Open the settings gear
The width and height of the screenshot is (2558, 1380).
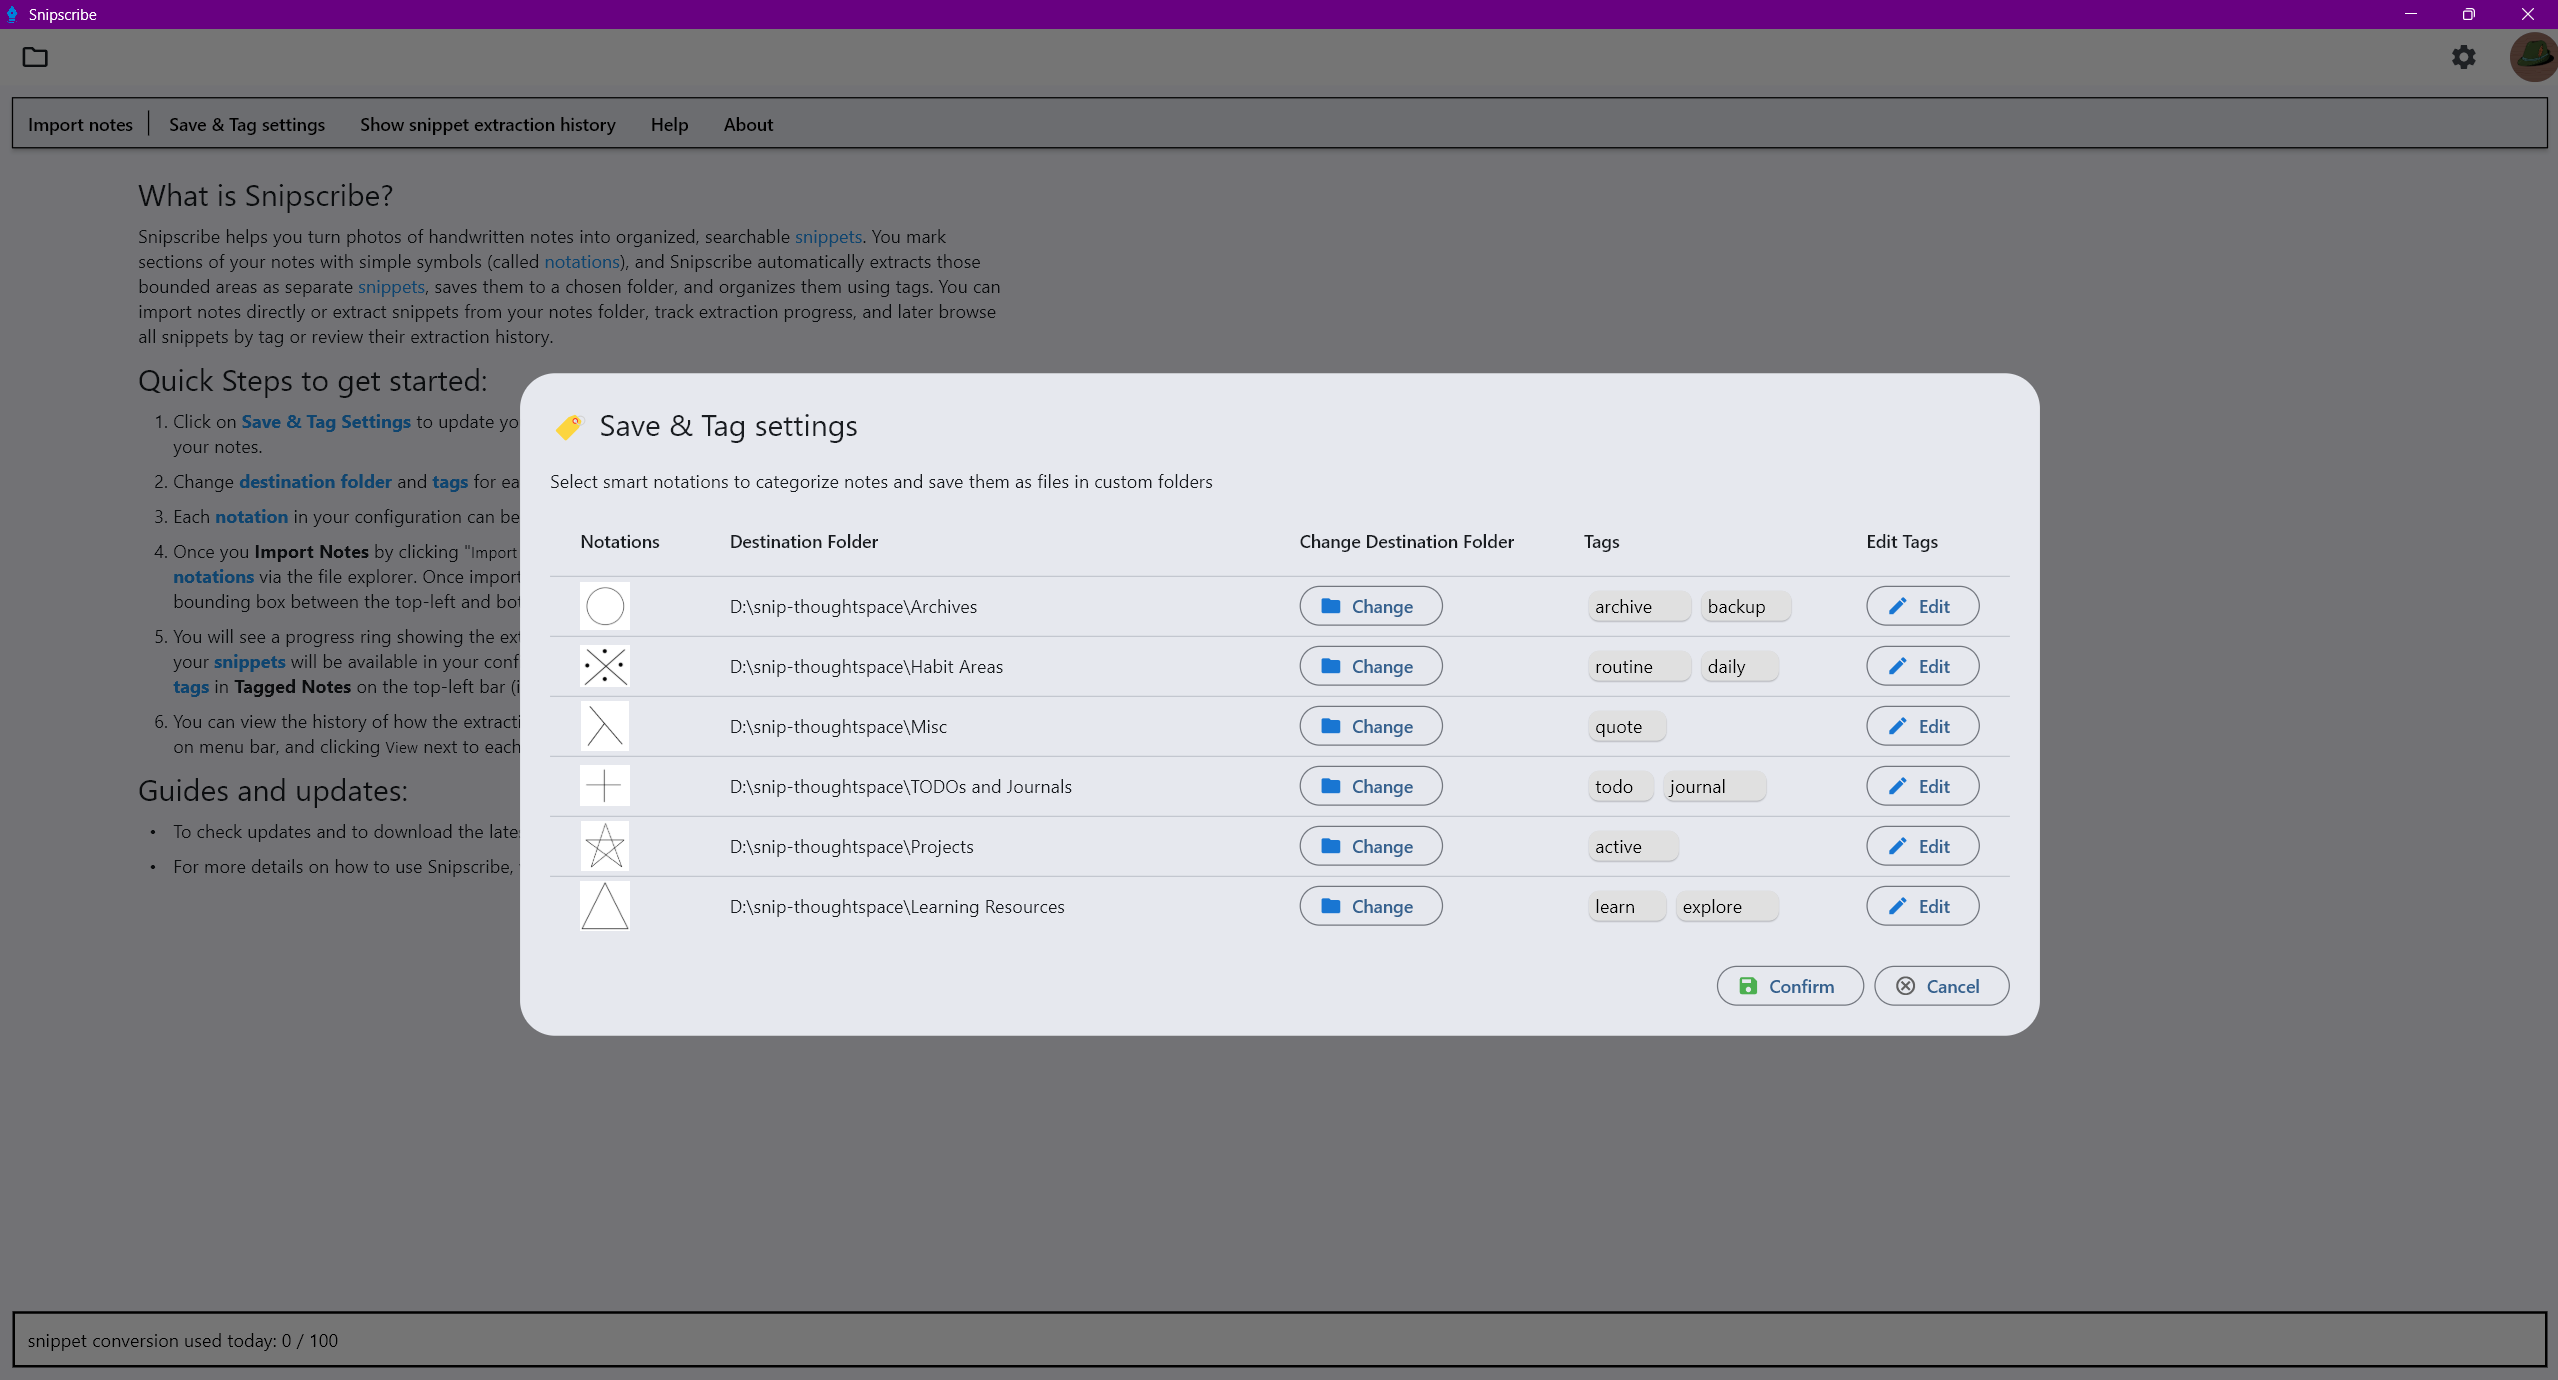[x=2462, y=57]
